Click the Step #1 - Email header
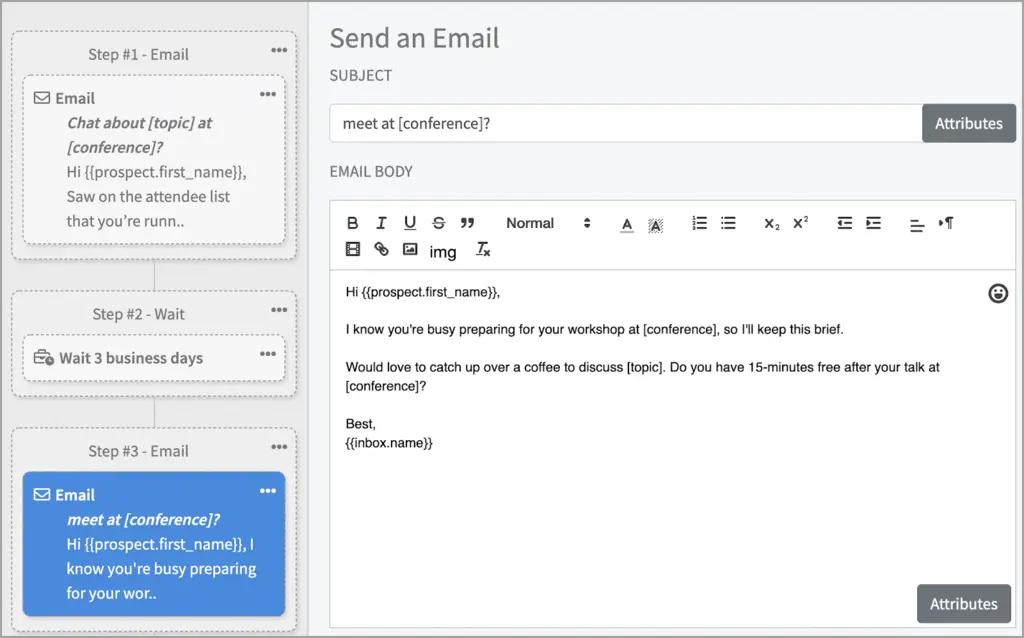 point(138,54)
